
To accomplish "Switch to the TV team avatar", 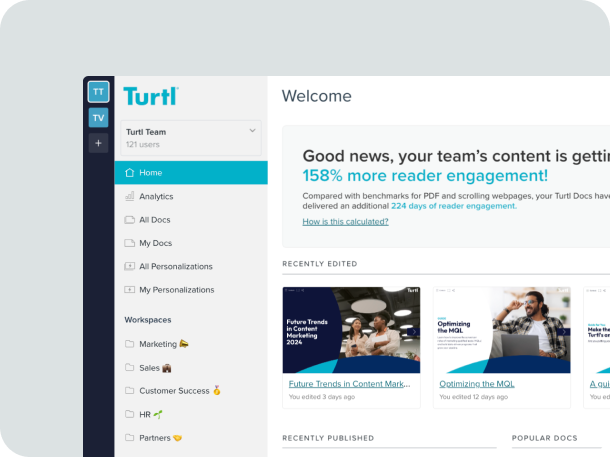I will click(98, 117).
